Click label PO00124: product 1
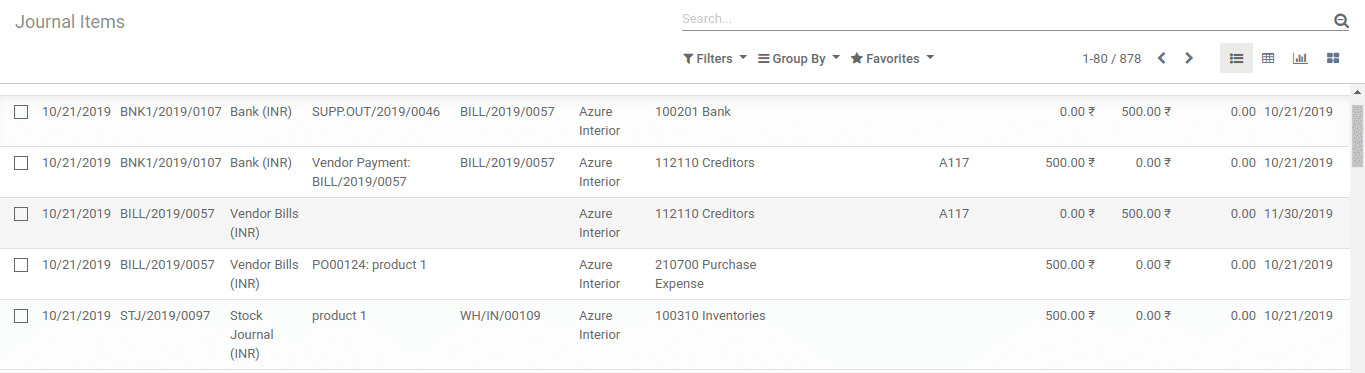The height and width of the screenshot is (373, 1365). 369,265
